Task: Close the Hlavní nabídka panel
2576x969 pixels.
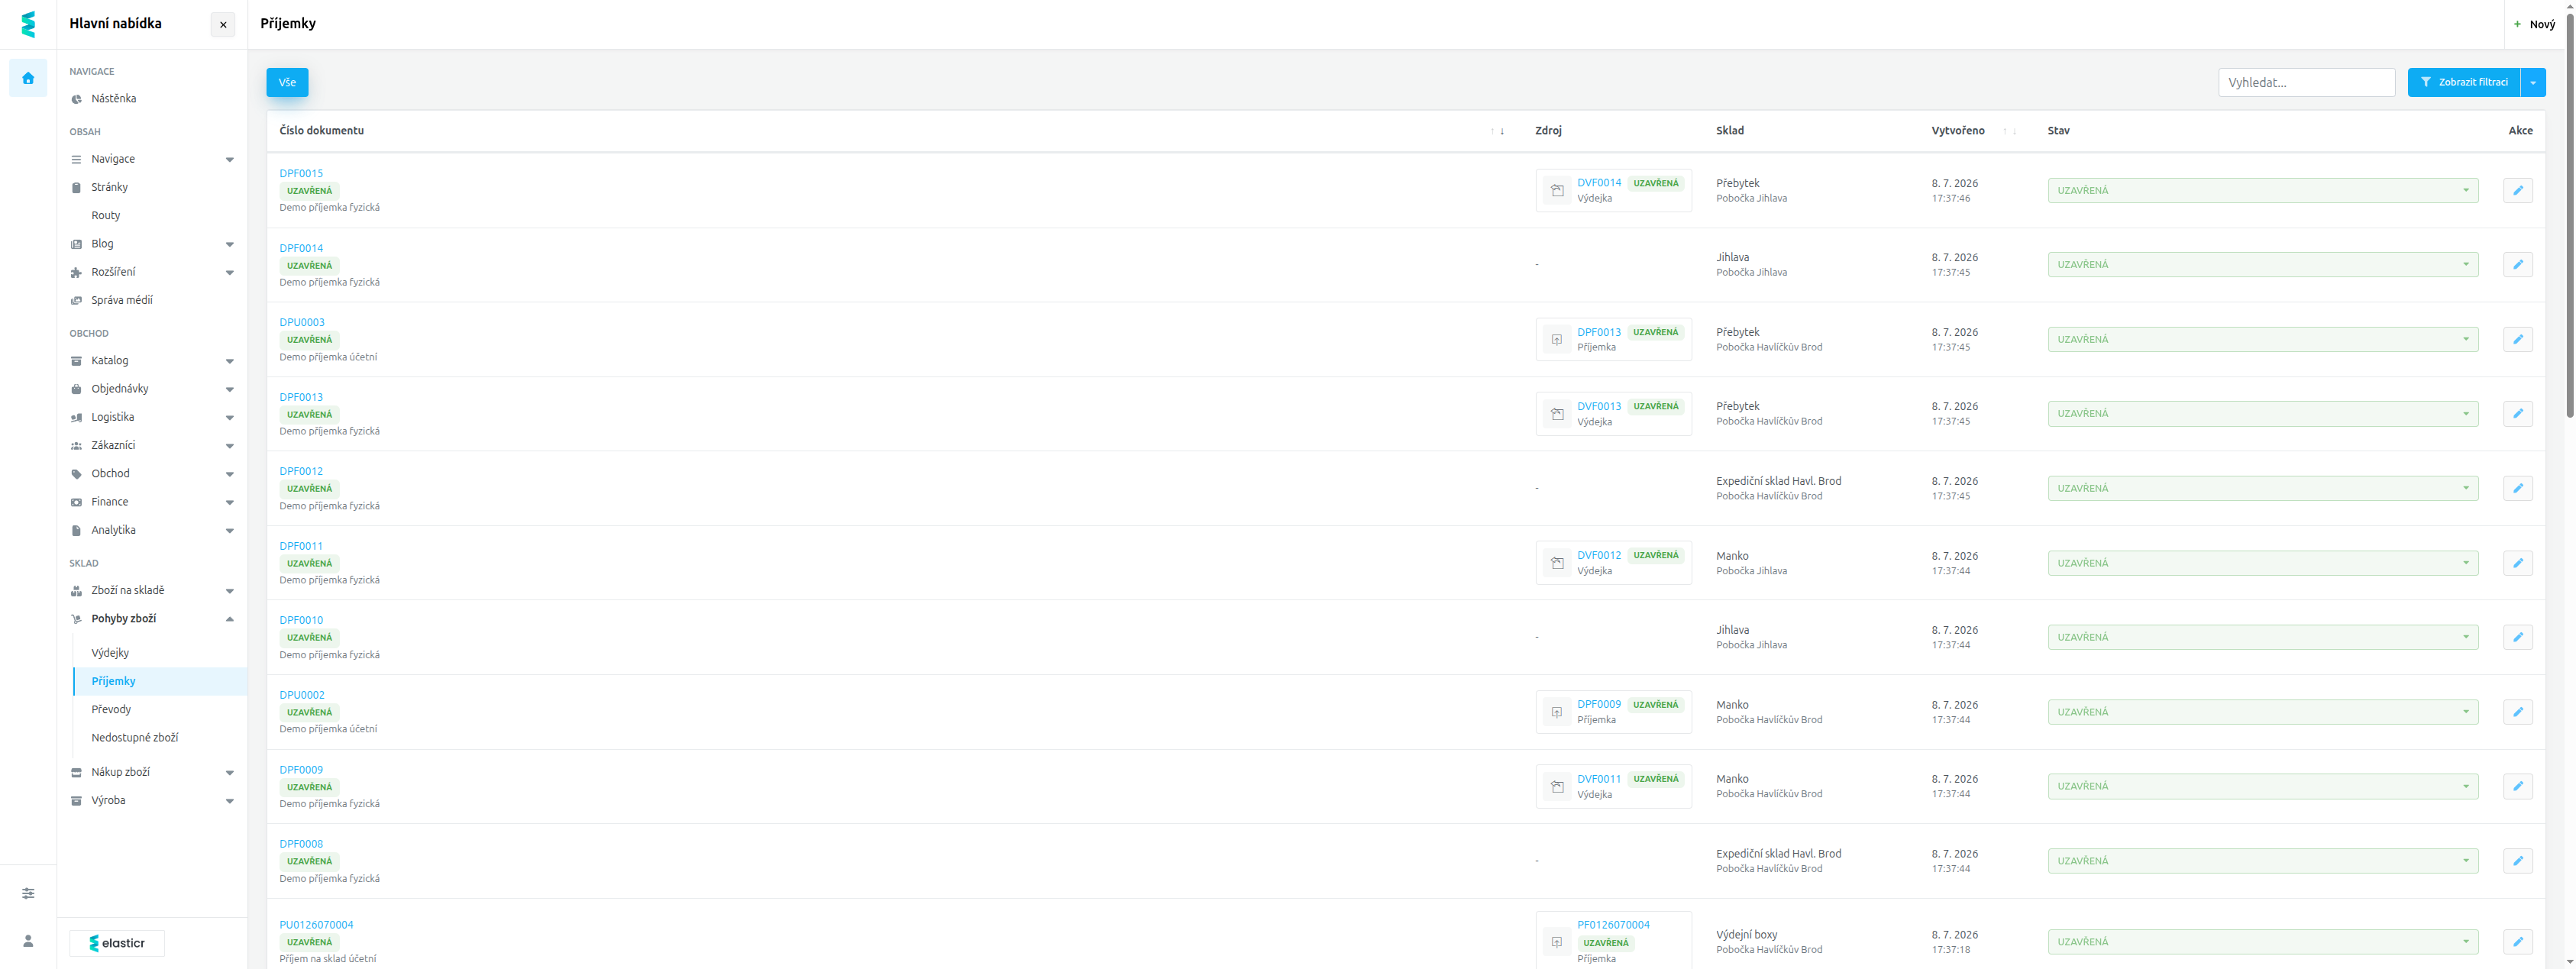Action: click(223, 25)
